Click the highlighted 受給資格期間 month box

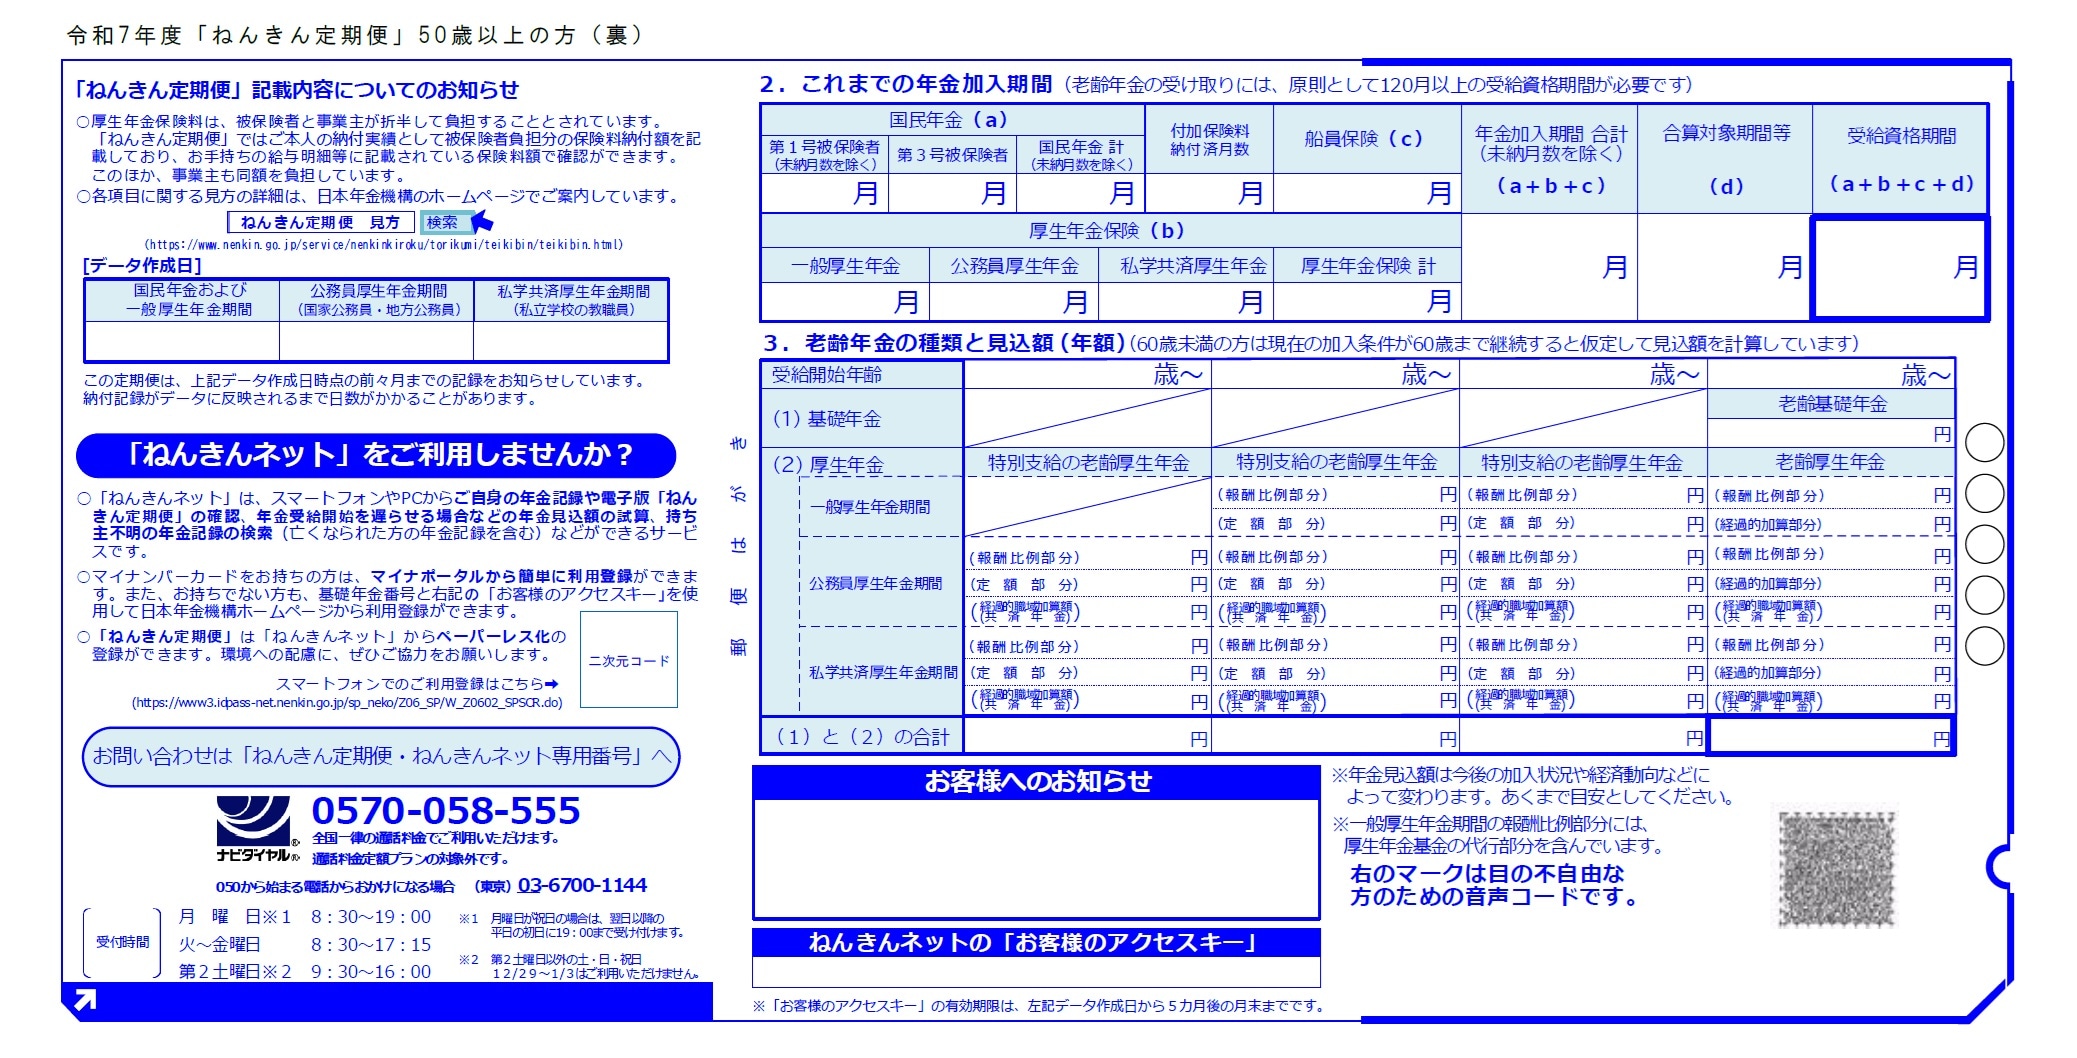1898,267
